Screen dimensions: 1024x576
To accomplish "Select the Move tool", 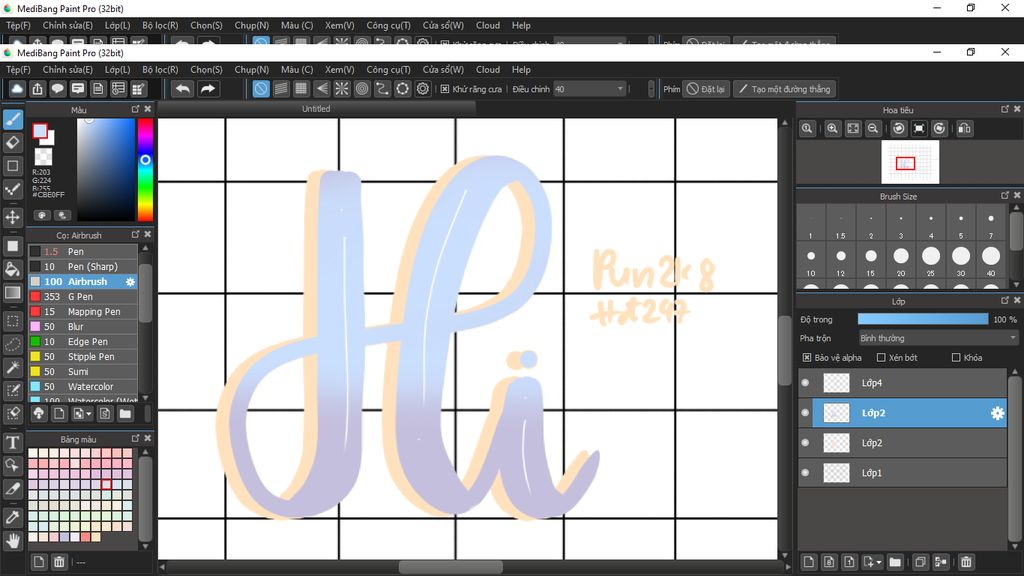I will (12, 217).
